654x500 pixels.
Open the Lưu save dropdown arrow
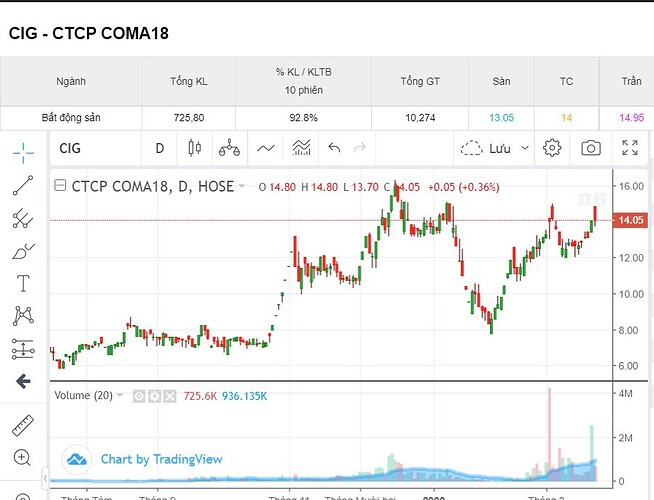click(525, 148)
